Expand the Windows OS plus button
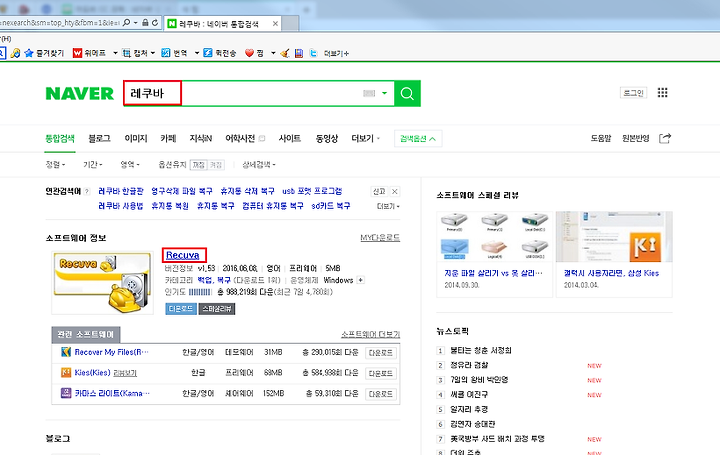Image resolution: width=720 pixels, height=455 pixels. [x=361, y=280]
